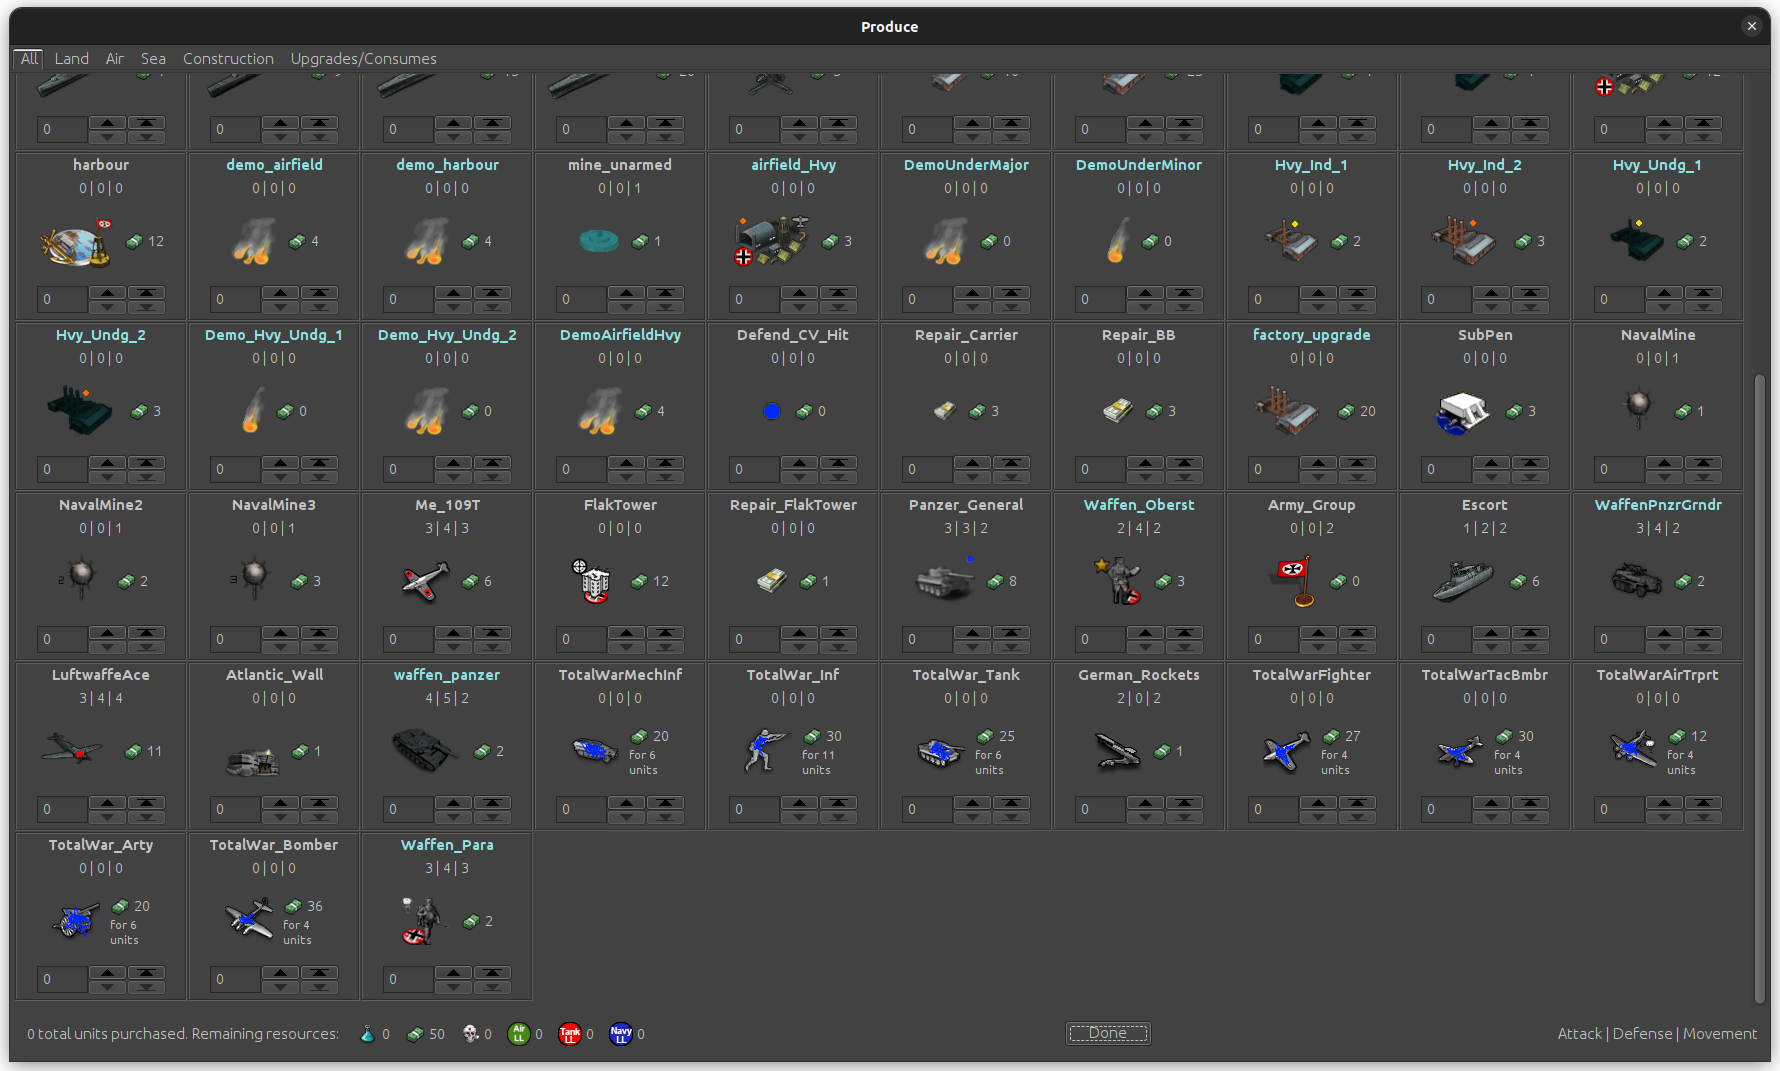Click the Defense label in the footer
The image size is (1780, 1071).
[1642, 1034]
